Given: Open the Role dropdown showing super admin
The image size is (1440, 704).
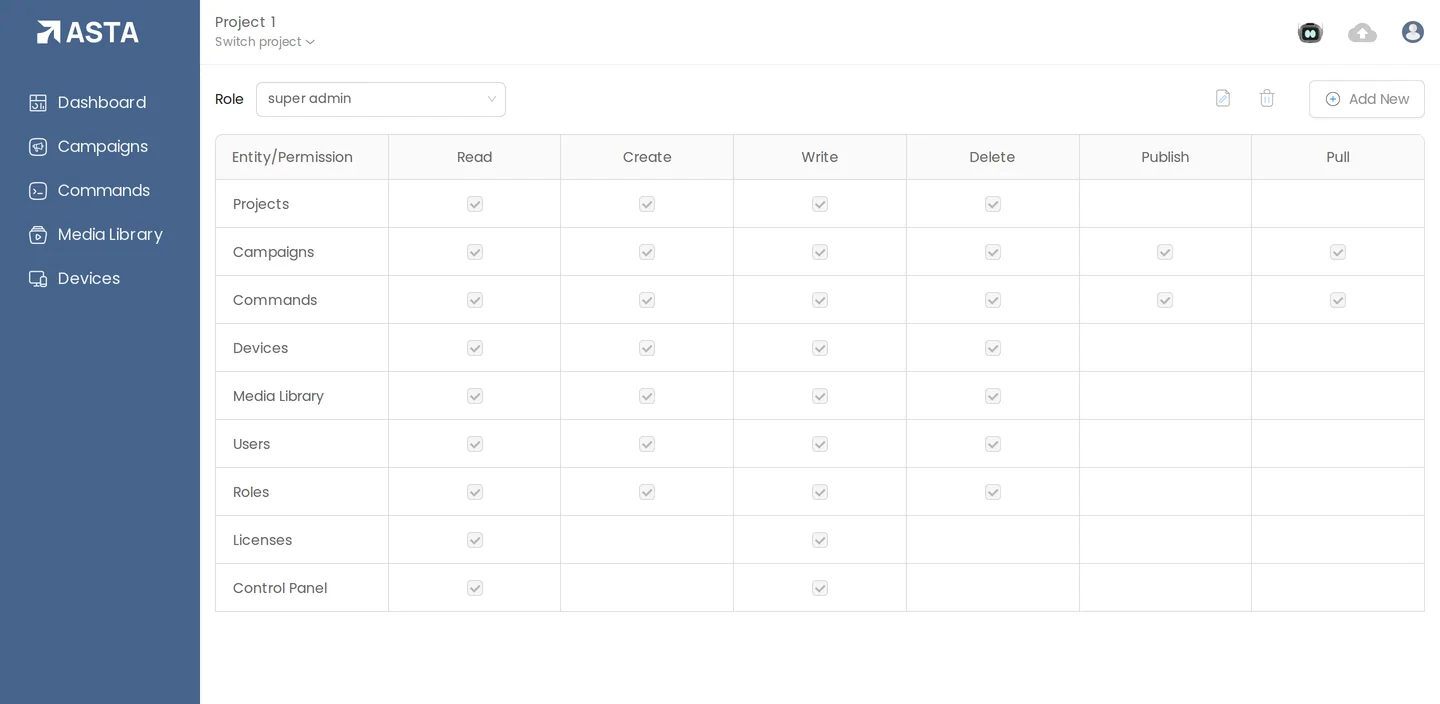Looking at the screenshot, I should (381, 99).
